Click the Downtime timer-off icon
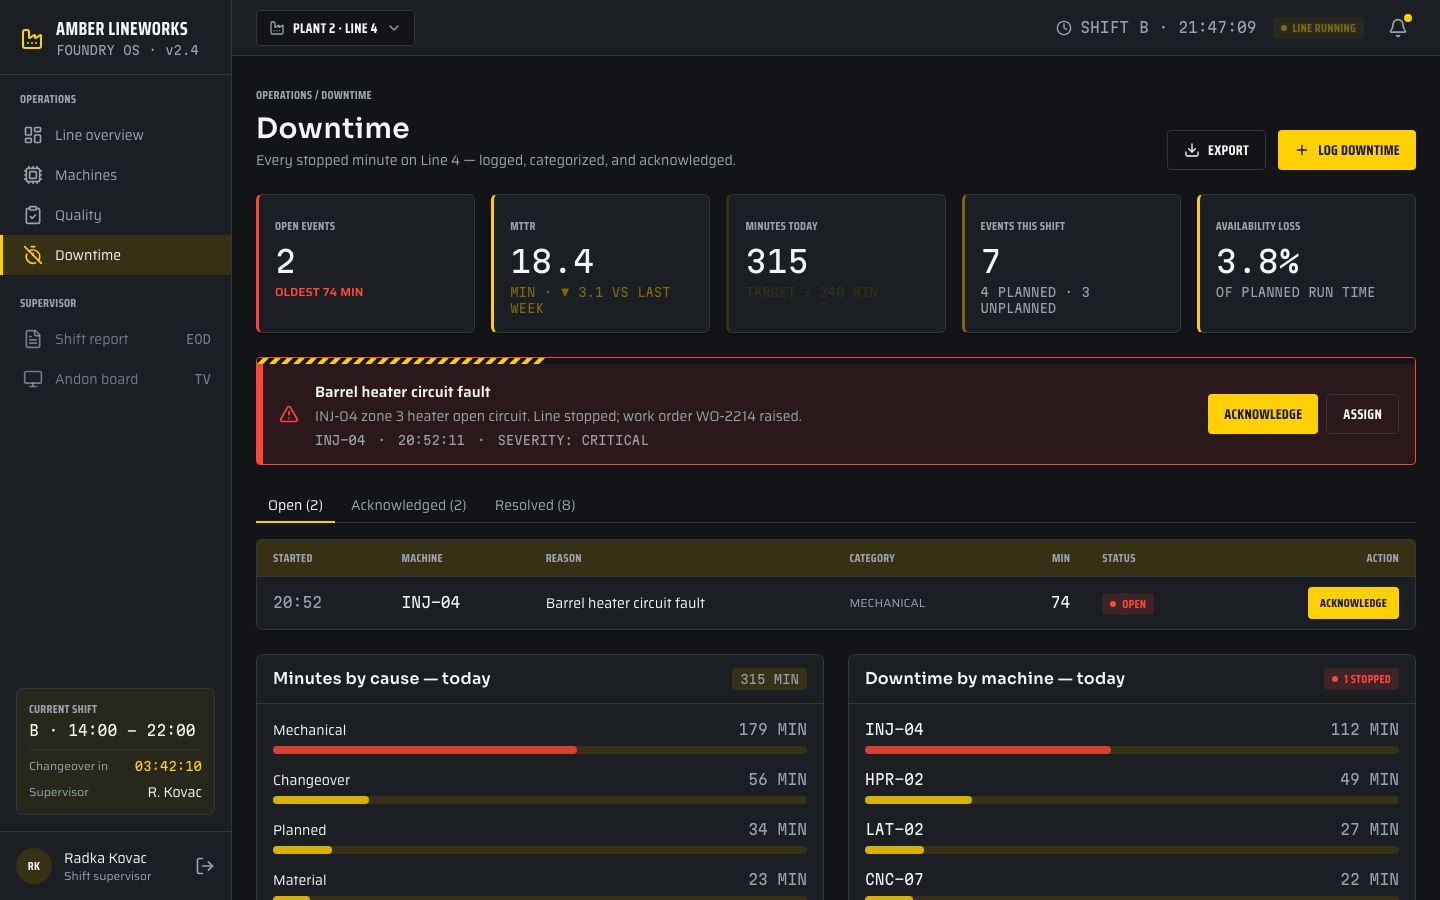Image resolution: width=1440 pixels, height=900 pixels. point(33,255)
